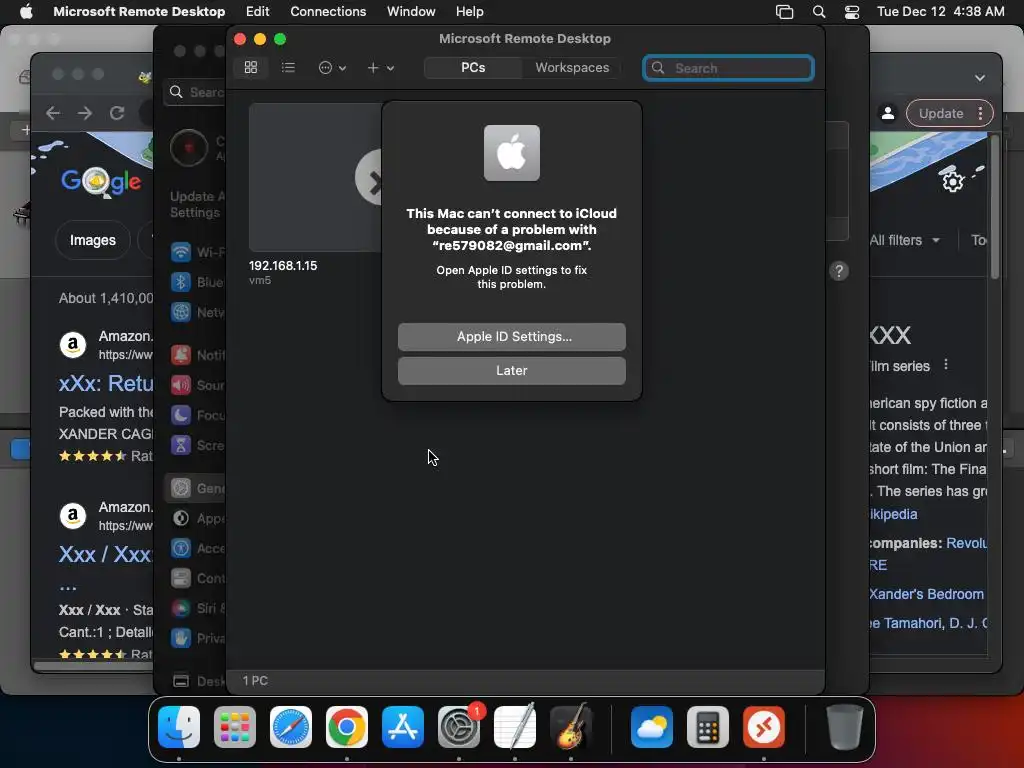Open Spotlight search in menu bar
The height and width of the screenshot is (768, 1024).
818,12
